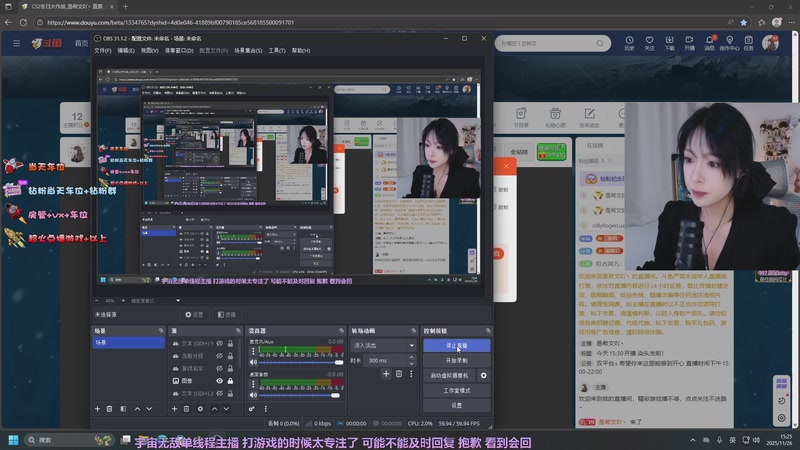
Task: Remove selected source with trash icon
Action: [187, 409]
